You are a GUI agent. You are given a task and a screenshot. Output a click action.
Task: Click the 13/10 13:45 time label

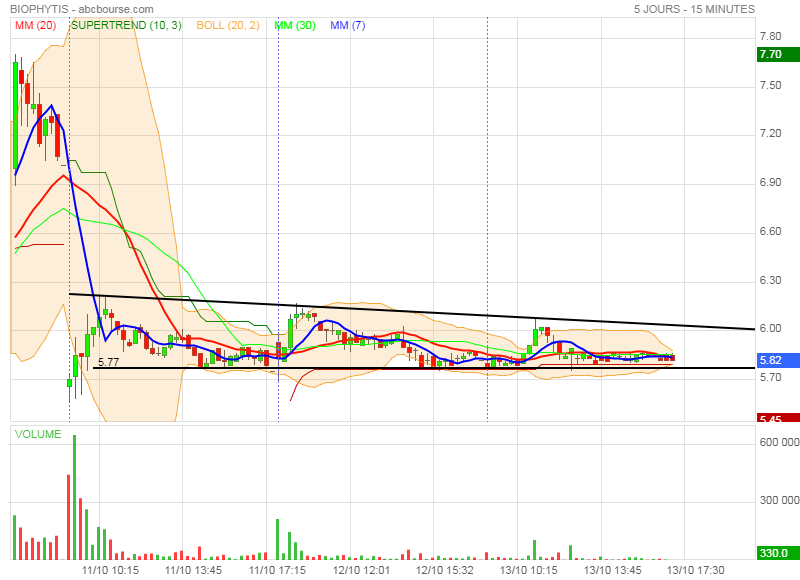pyautogui.click(x=612, y=570)
